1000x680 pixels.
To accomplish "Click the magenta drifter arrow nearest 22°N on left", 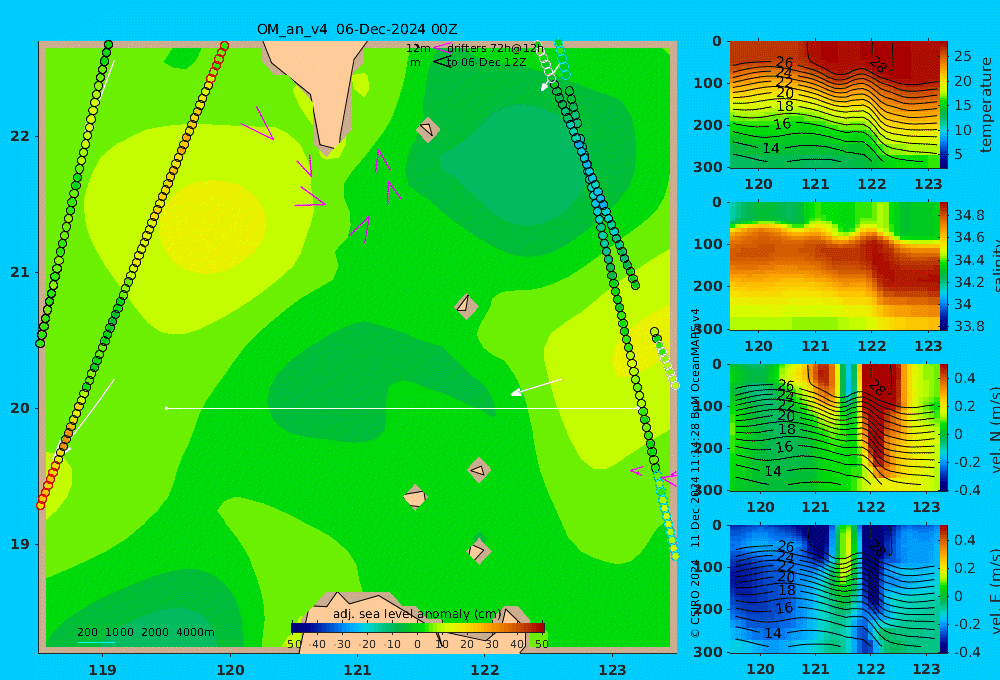I will (x=258, y=123).
